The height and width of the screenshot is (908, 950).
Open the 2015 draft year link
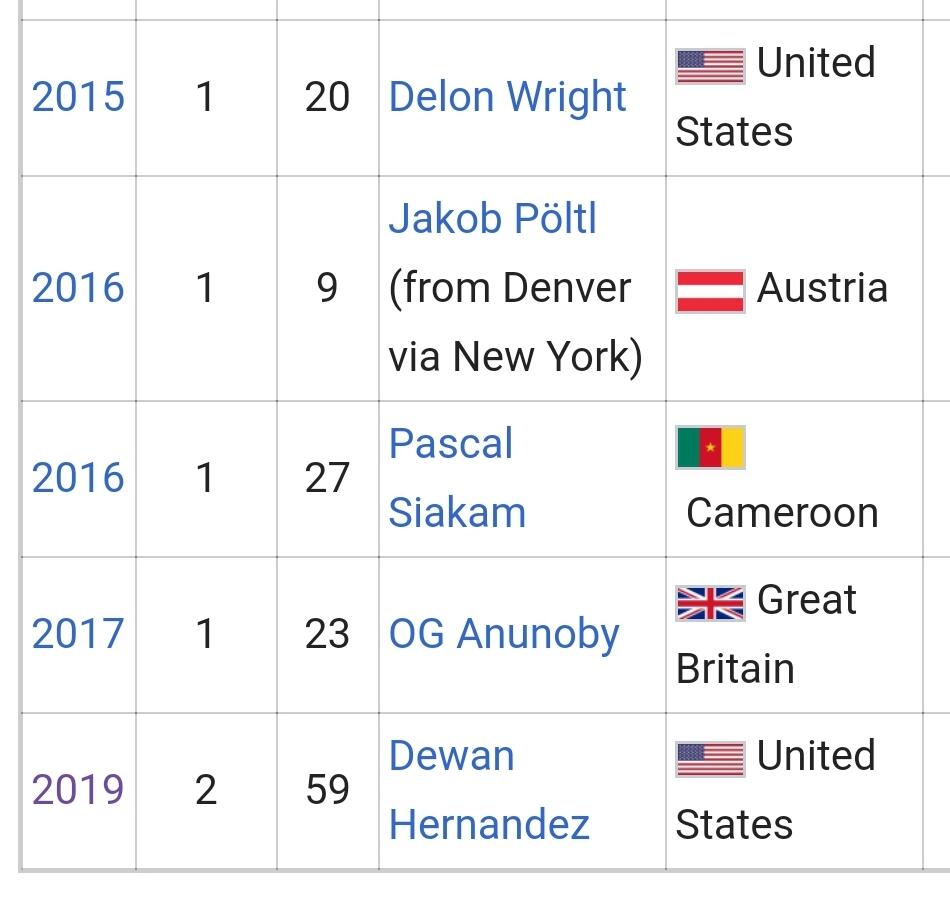point(78,97)
